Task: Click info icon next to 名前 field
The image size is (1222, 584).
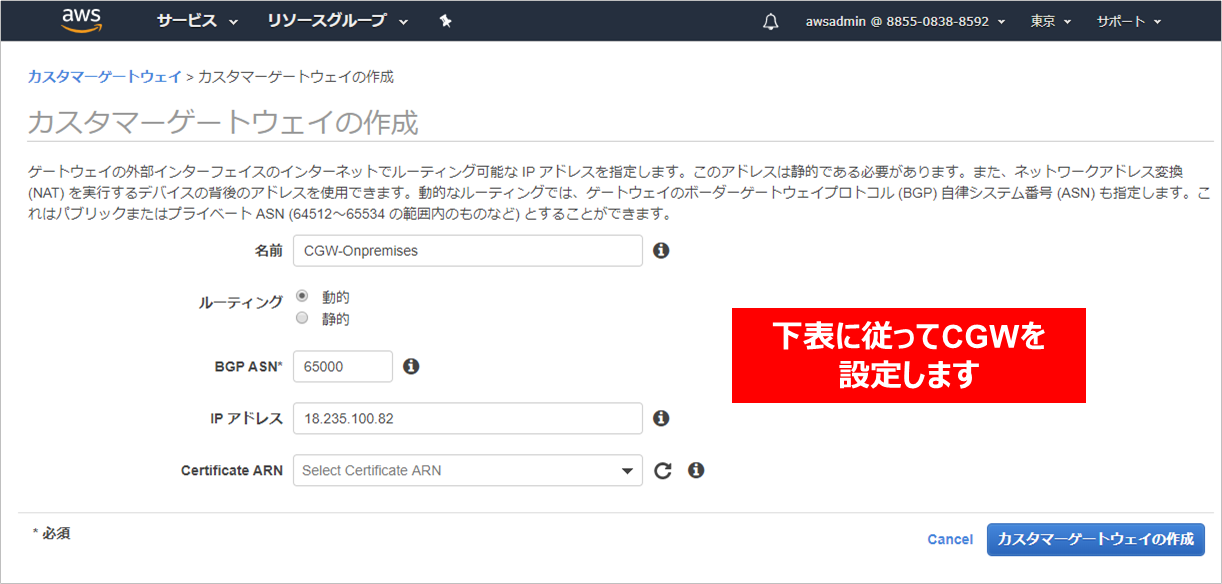Action: 660,251
